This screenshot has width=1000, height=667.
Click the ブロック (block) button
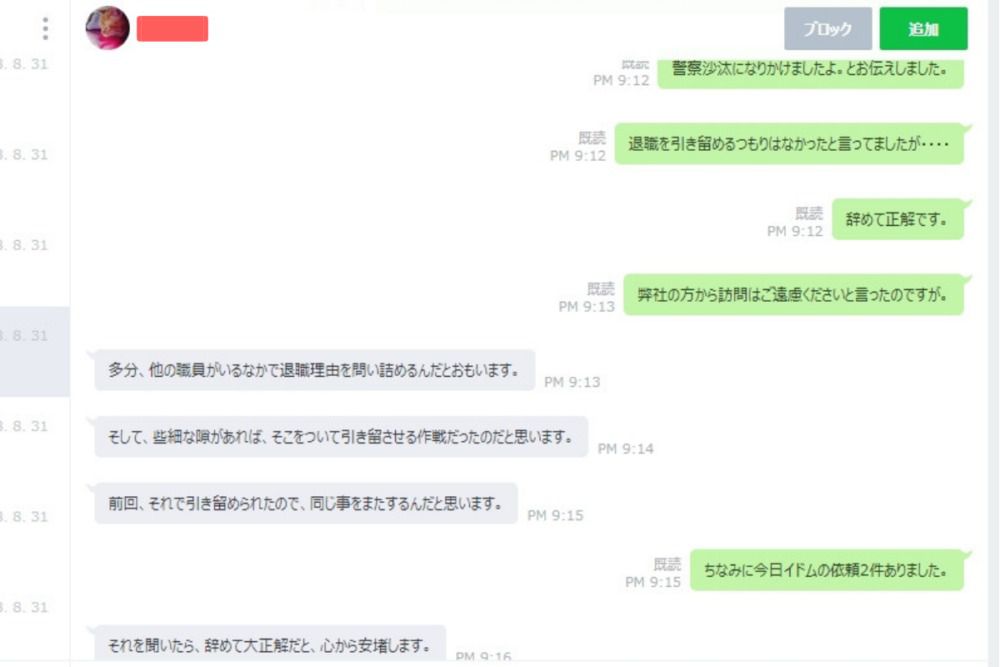click(x=827, y=29)
